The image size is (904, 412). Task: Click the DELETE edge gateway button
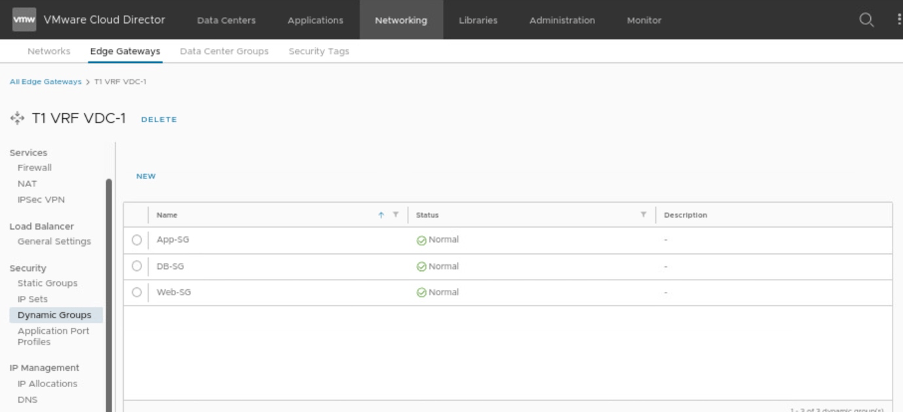159,120
